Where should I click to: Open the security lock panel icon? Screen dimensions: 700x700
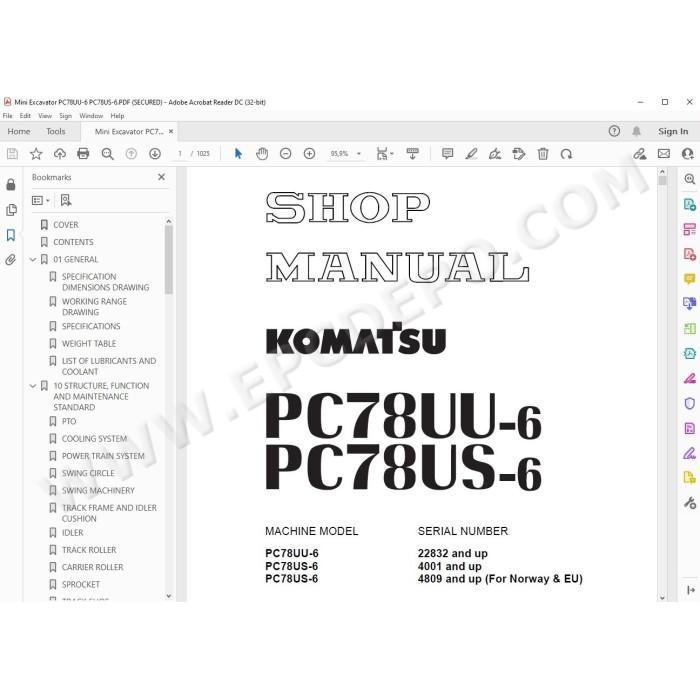pos(11,184)
